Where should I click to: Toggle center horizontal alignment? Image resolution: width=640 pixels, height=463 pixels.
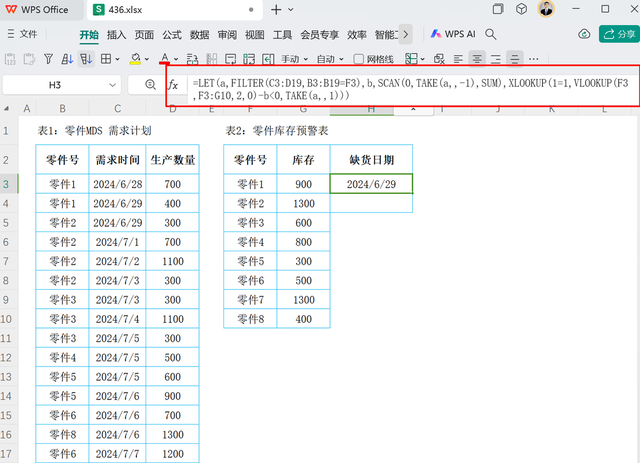(x=477, y=59)
